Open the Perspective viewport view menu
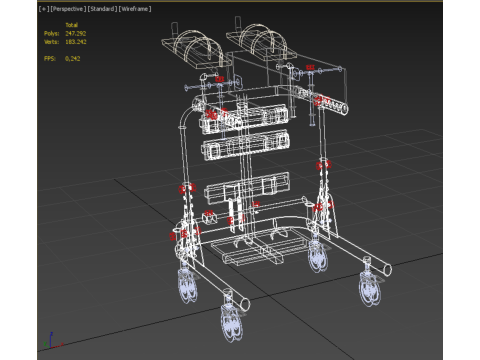 68,9
